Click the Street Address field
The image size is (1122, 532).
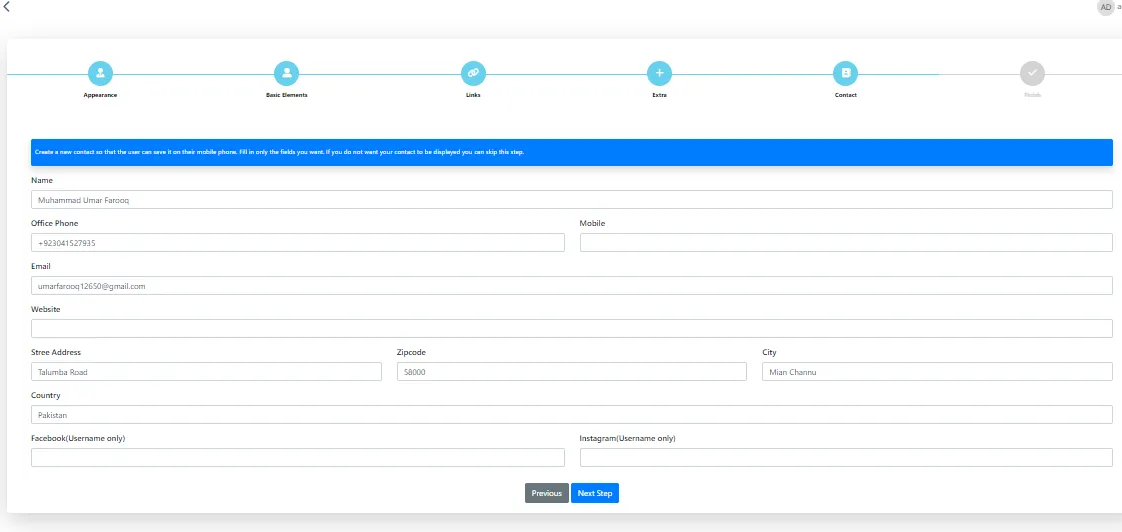[206, 372]
